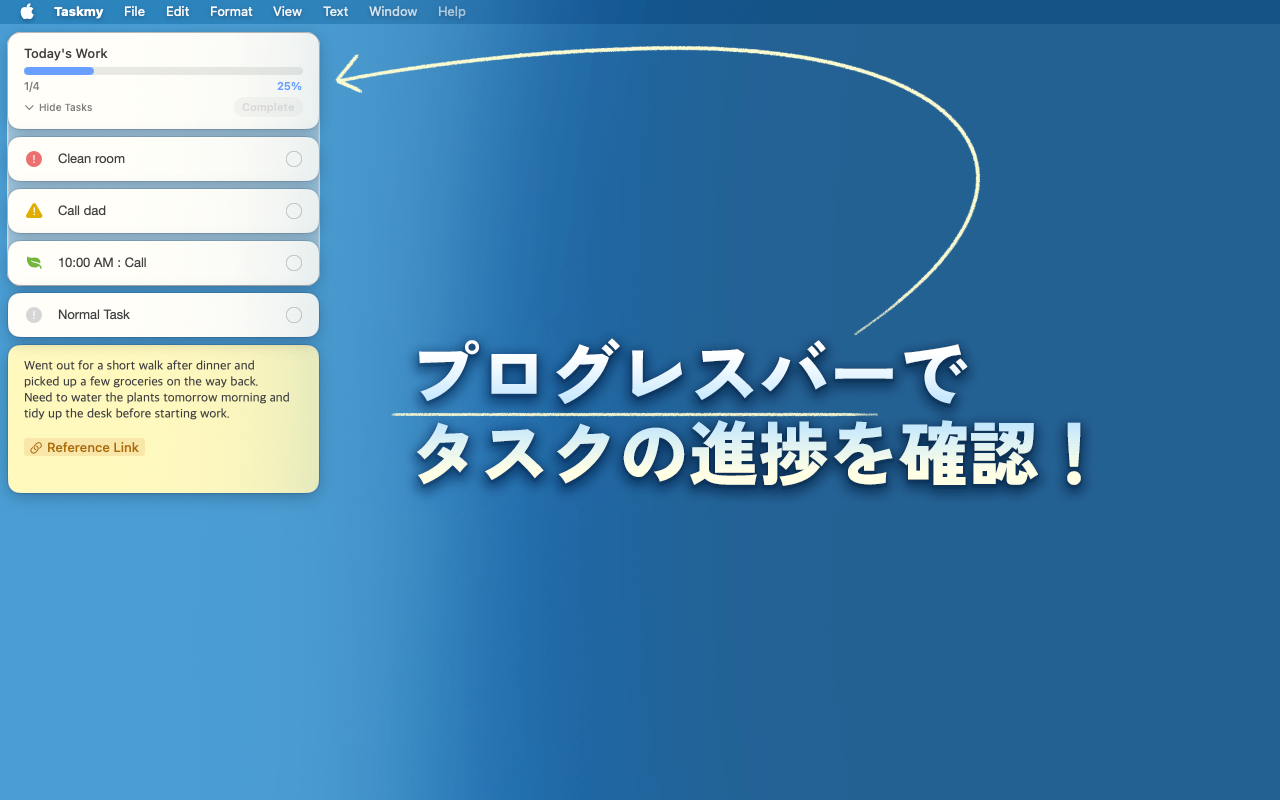1280x800 pixels.
Task: Mark Clean room as completed
Action: pyautogui.click(x=294, y=159)
